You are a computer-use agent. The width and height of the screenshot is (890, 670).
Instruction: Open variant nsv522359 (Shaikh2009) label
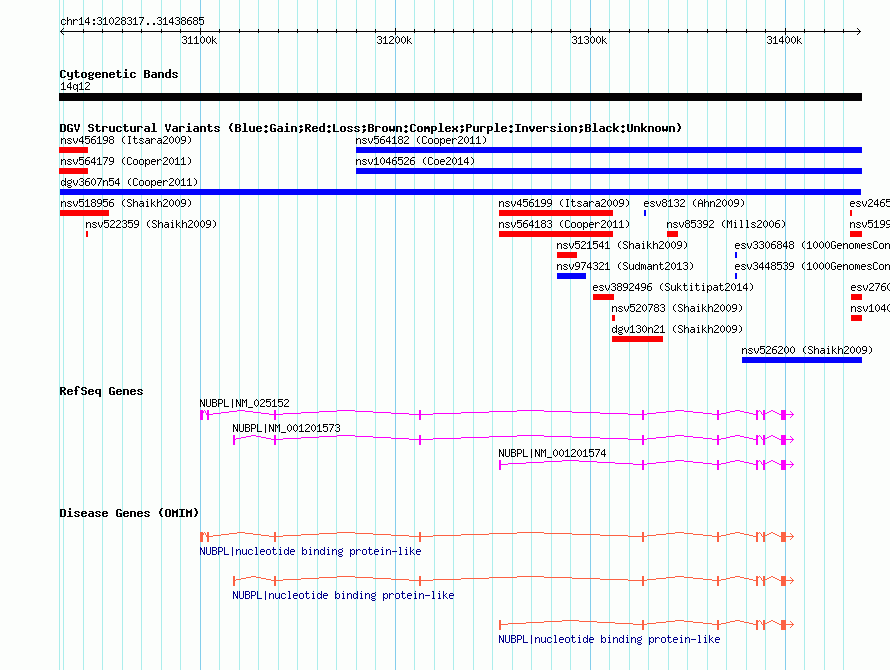(151, 224)
